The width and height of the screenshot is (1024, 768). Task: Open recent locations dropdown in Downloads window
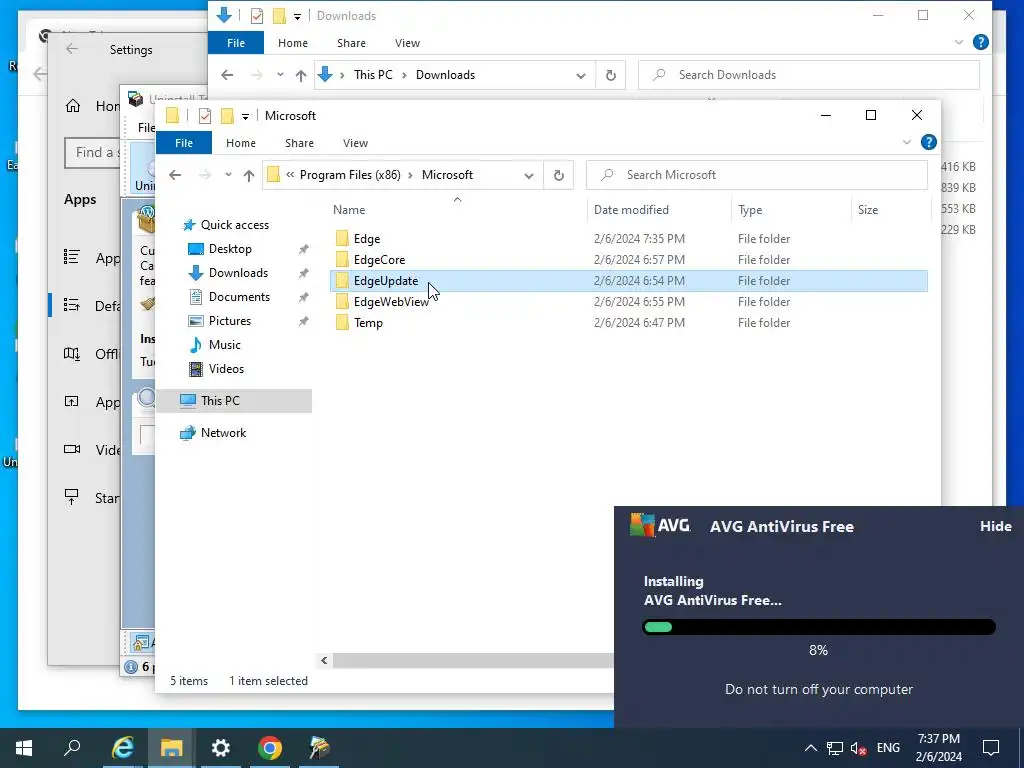(x=280, y=75)
